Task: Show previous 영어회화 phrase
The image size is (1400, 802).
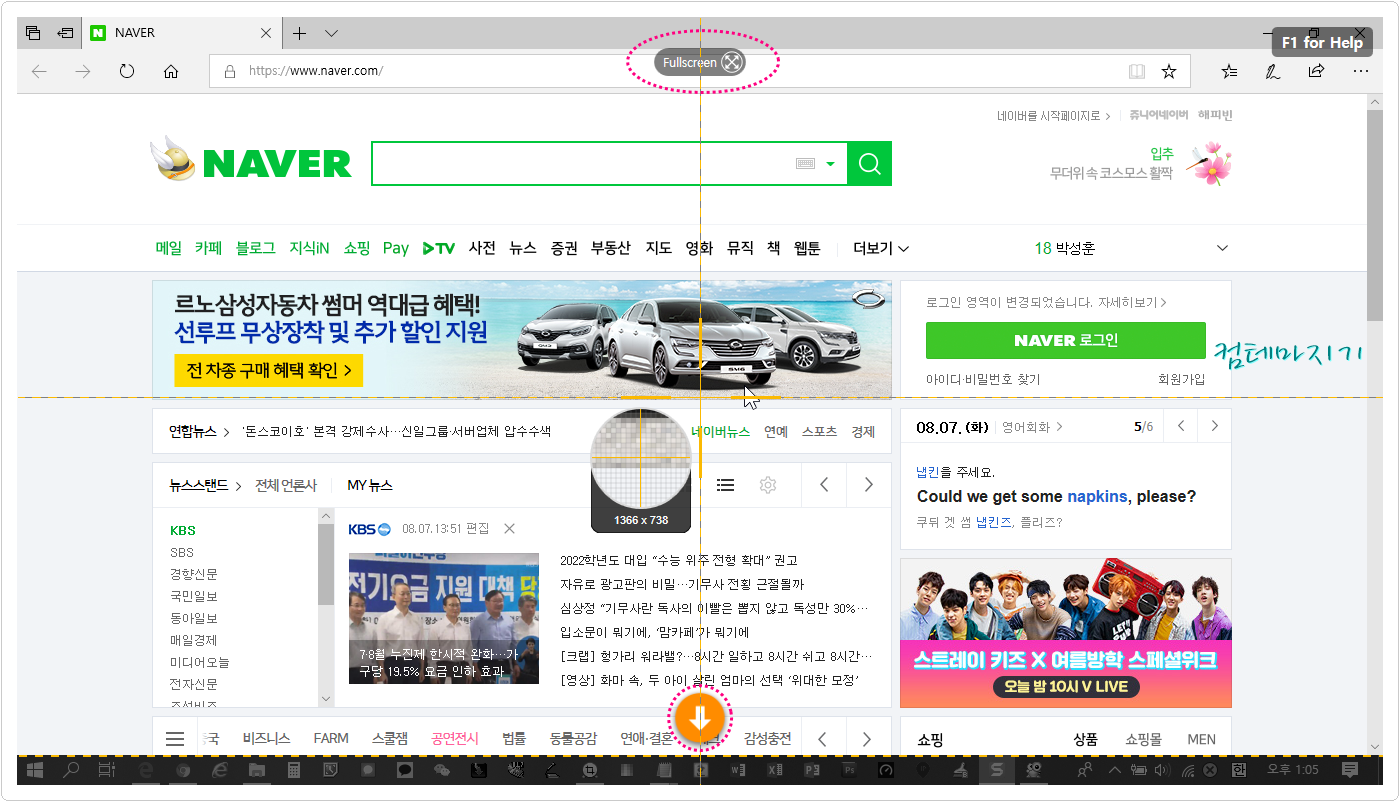Action: click(x=1181, y=426)
